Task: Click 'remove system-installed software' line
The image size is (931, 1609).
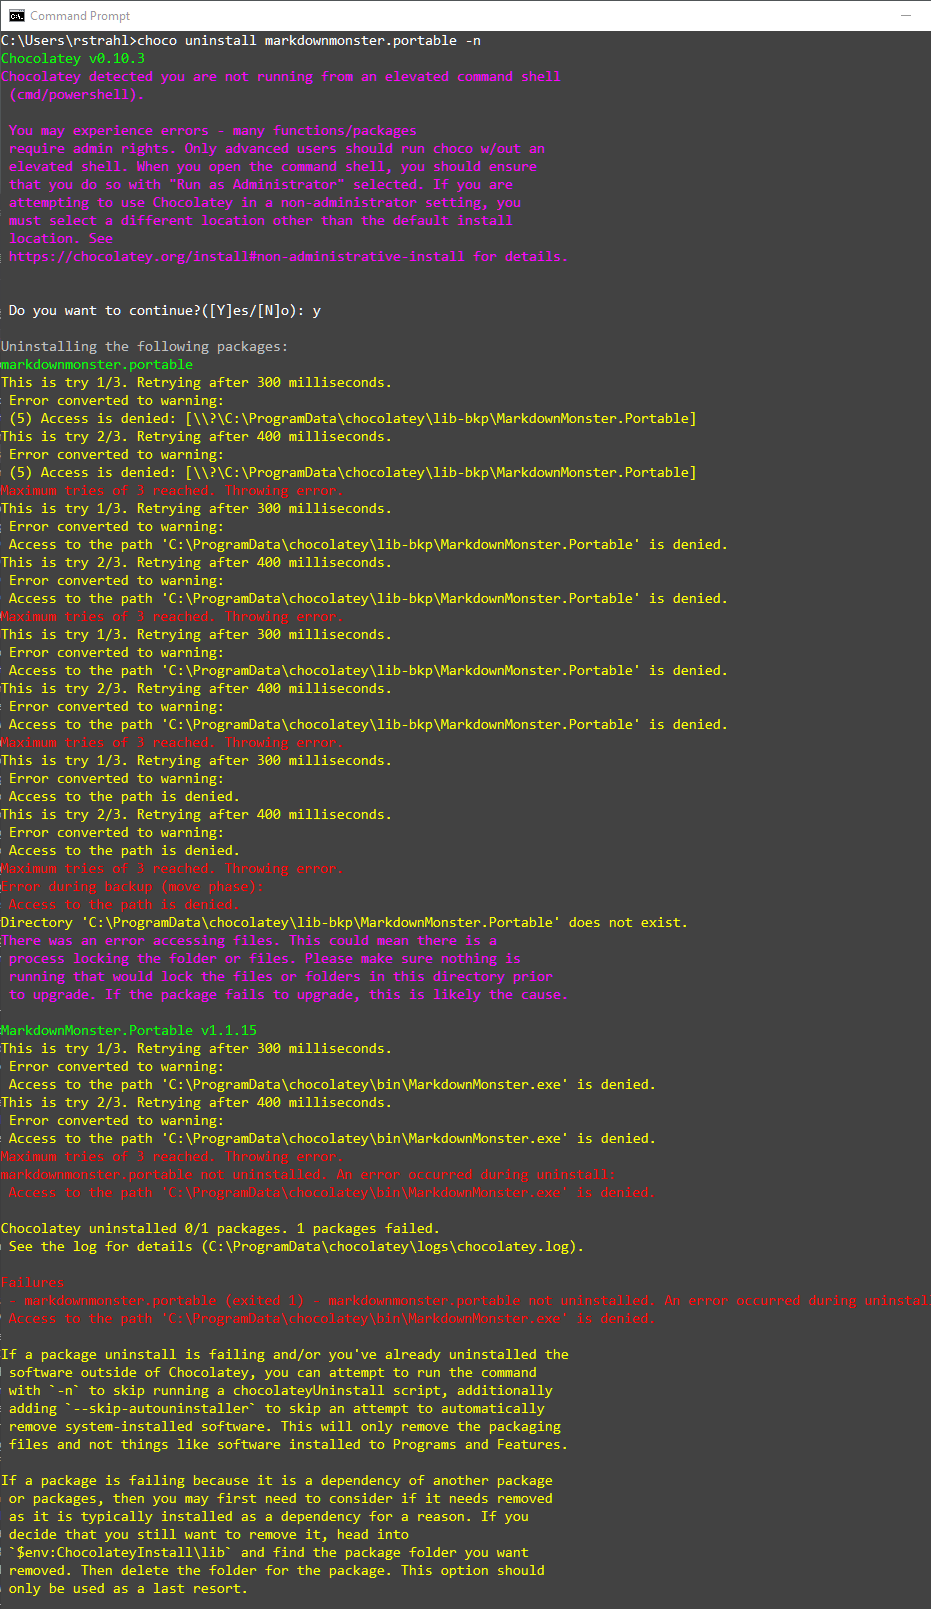Action: (285, 1427)
